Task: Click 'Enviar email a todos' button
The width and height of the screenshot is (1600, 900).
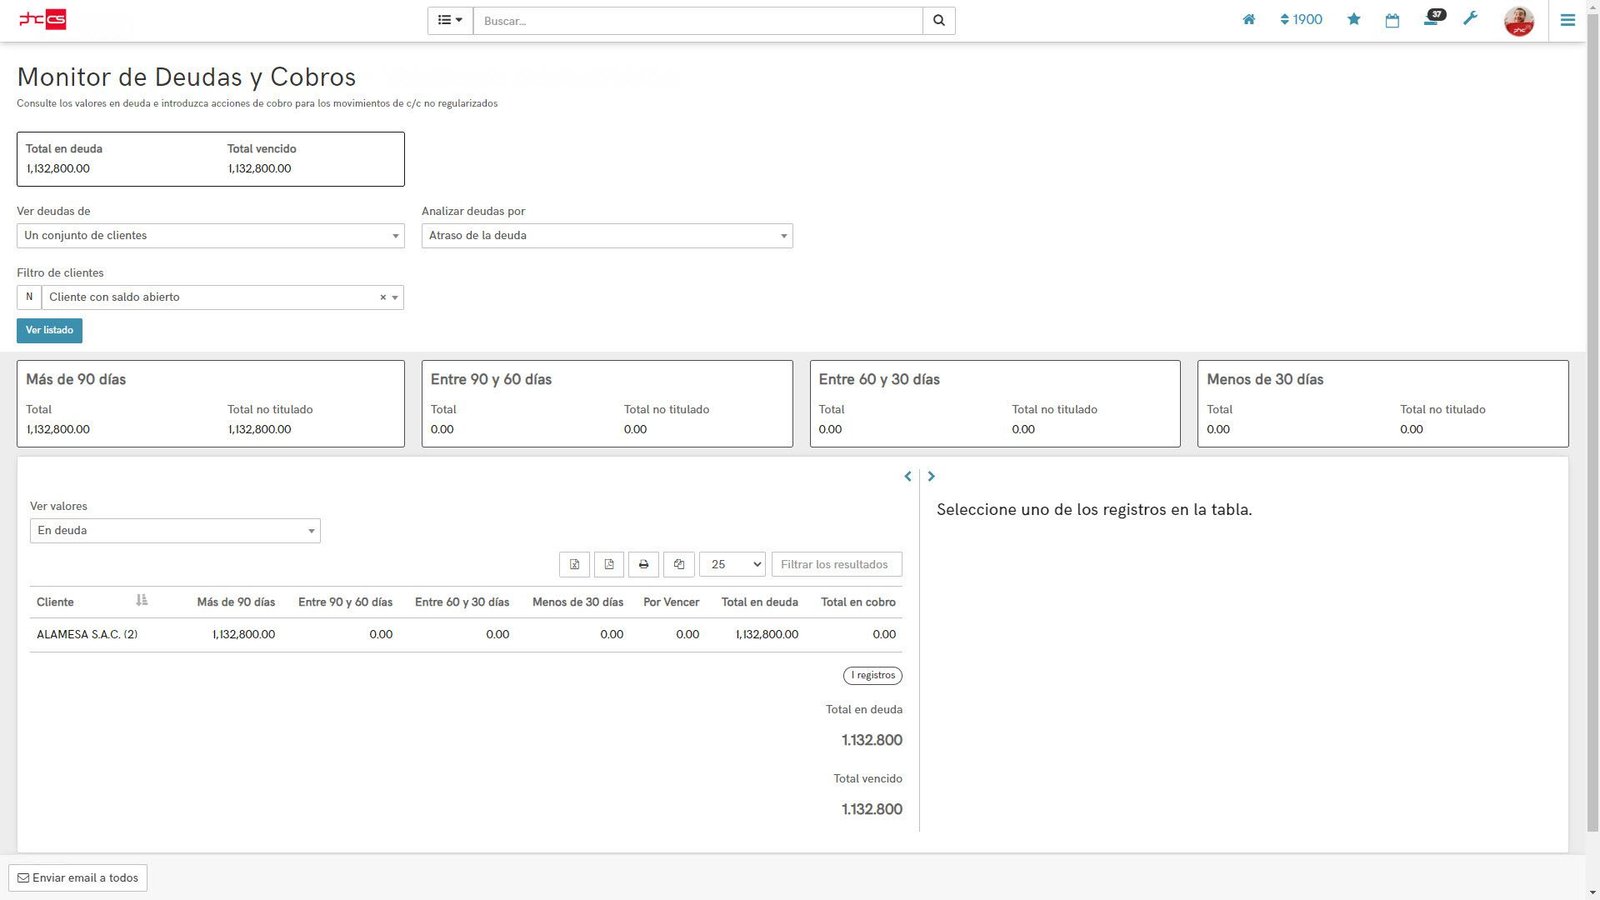Action: coord(78,878)
